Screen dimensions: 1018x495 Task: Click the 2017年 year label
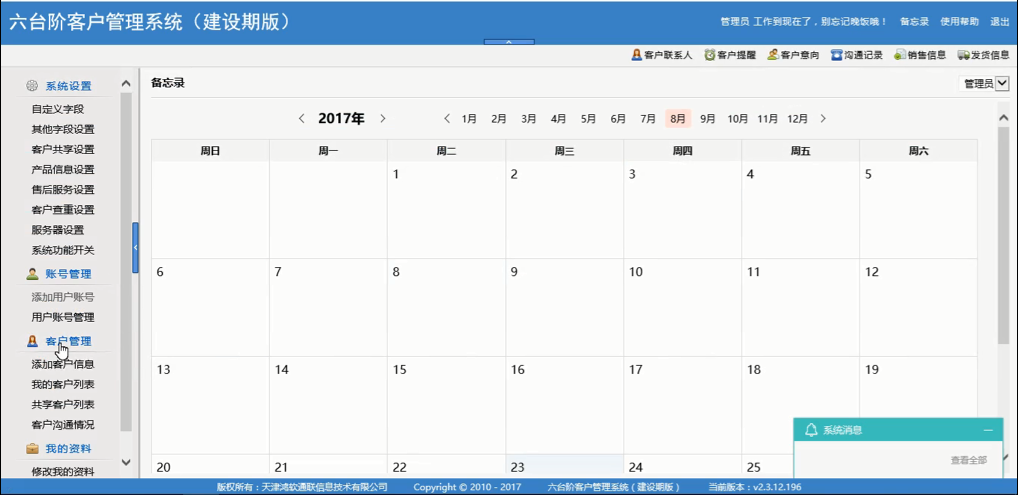[341, 118]
